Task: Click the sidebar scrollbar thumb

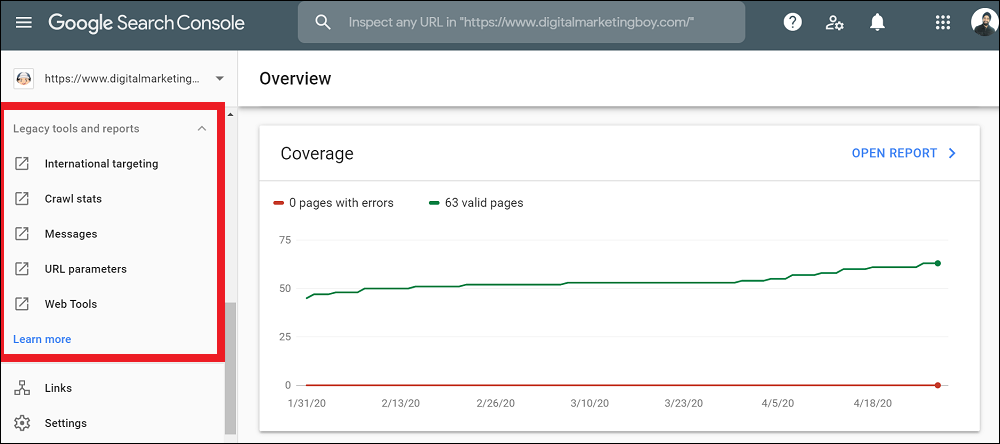Action: point(230,368)
